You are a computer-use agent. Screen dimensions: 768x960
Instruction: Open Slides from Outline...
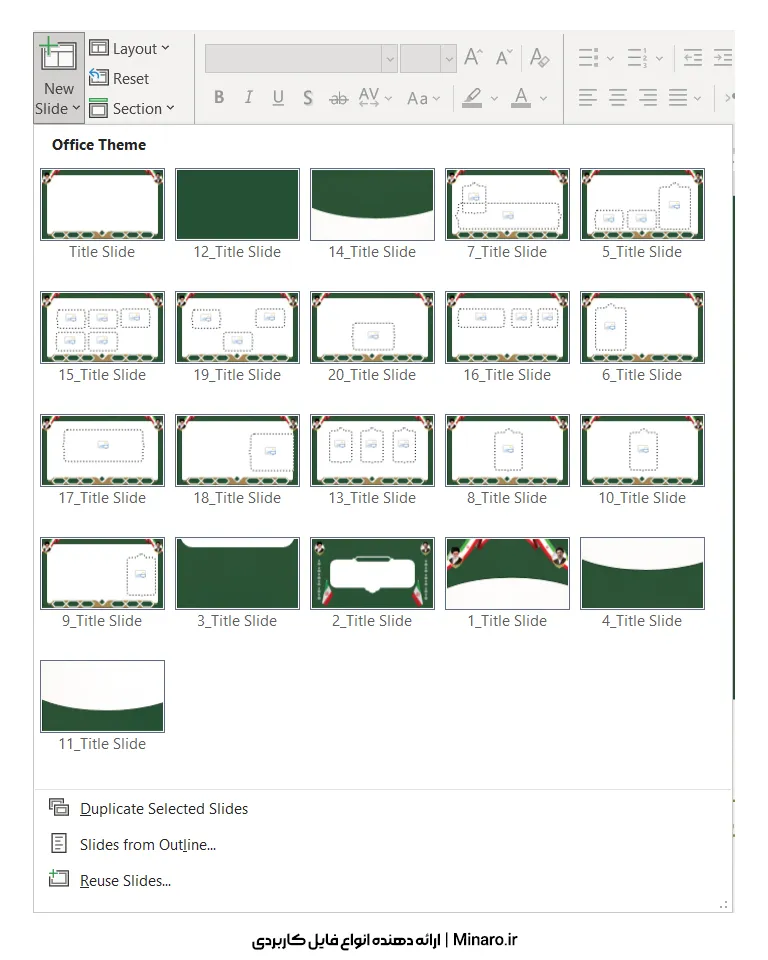coord(383,845)
